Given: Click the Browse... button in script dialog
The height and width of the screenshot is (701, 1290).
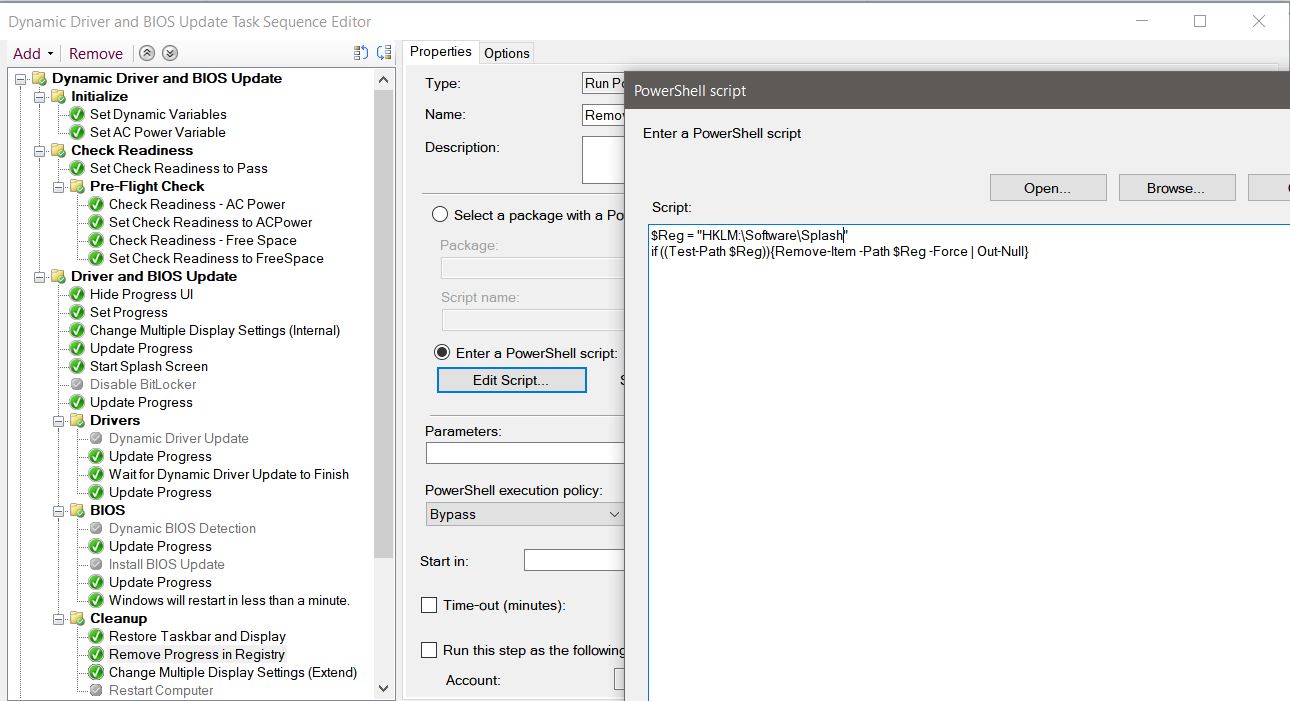Looking at the screenshot, I should click(x=1176, y=188).
